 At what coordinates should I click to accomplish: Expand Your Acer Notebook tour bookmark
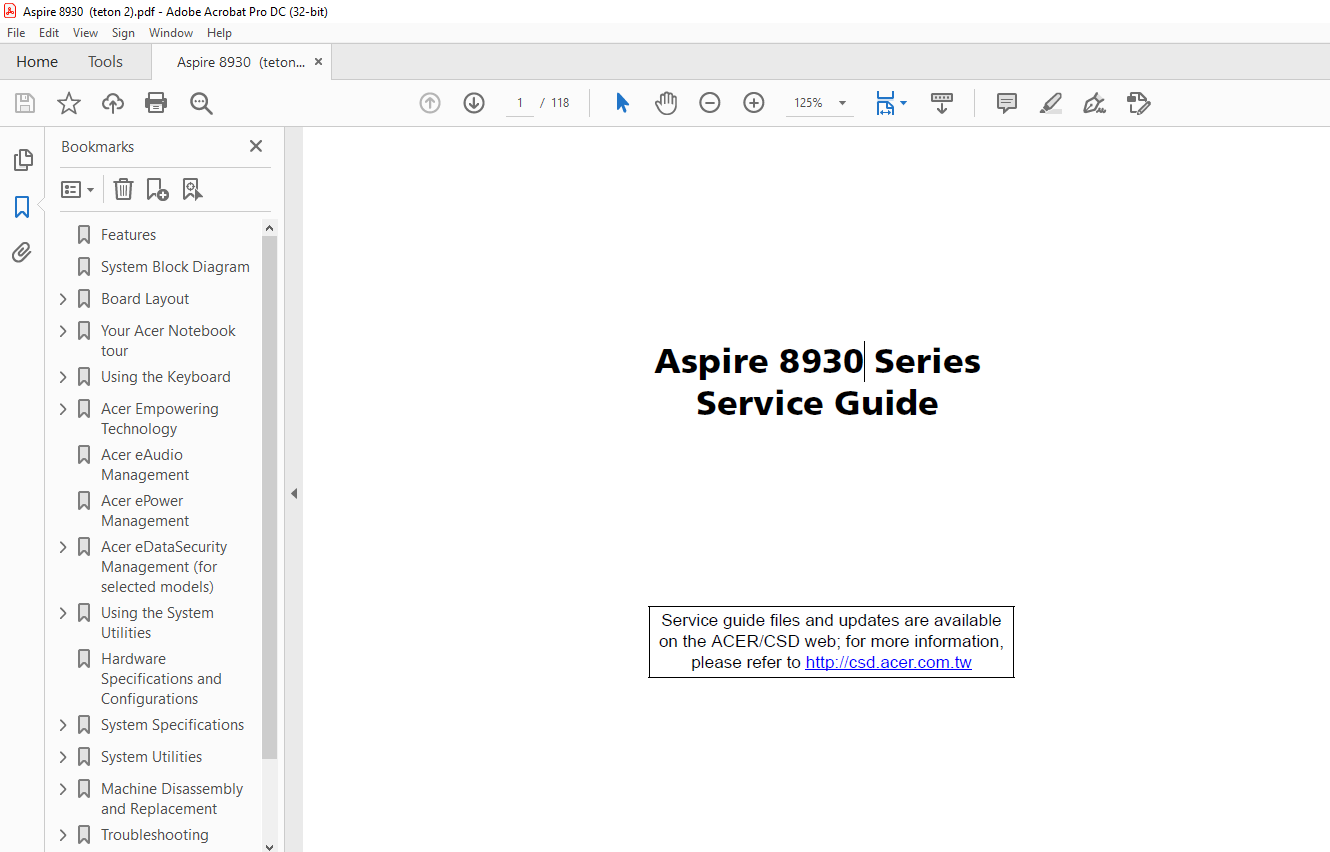pyautogui.click(x=63, y=331)
